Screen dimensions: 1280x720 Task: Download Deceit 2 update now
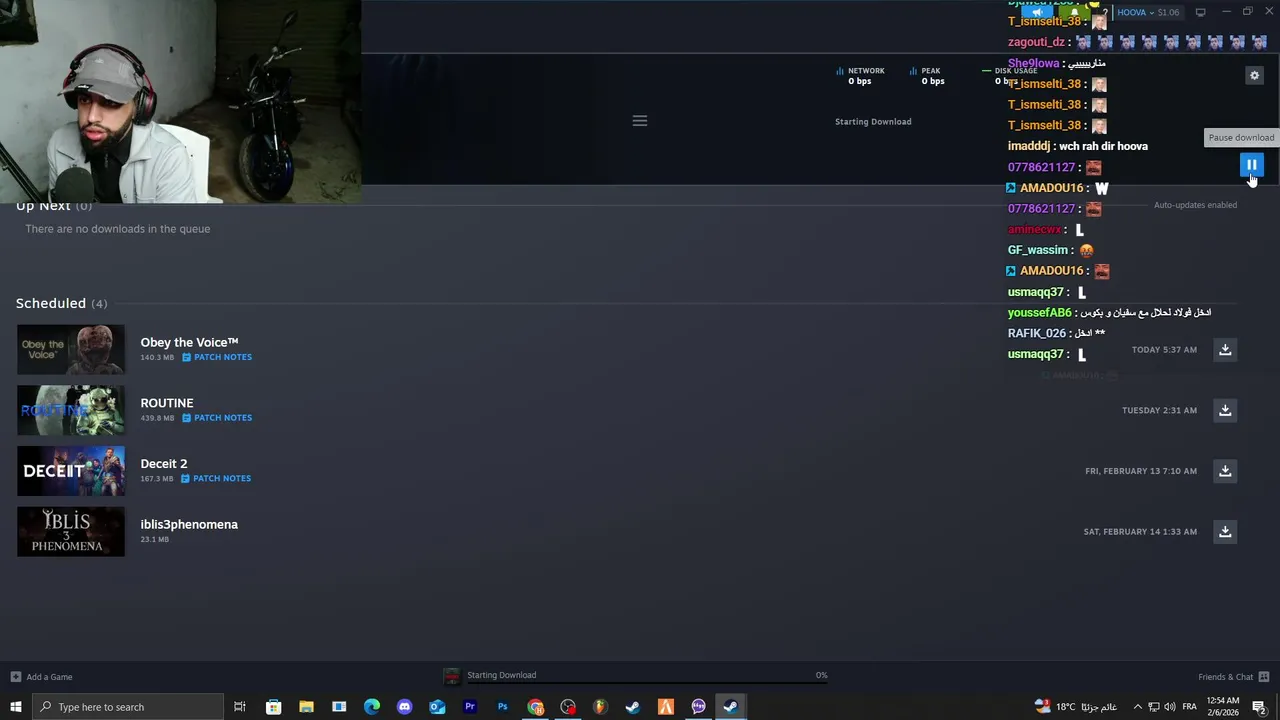click(1225, 471)
